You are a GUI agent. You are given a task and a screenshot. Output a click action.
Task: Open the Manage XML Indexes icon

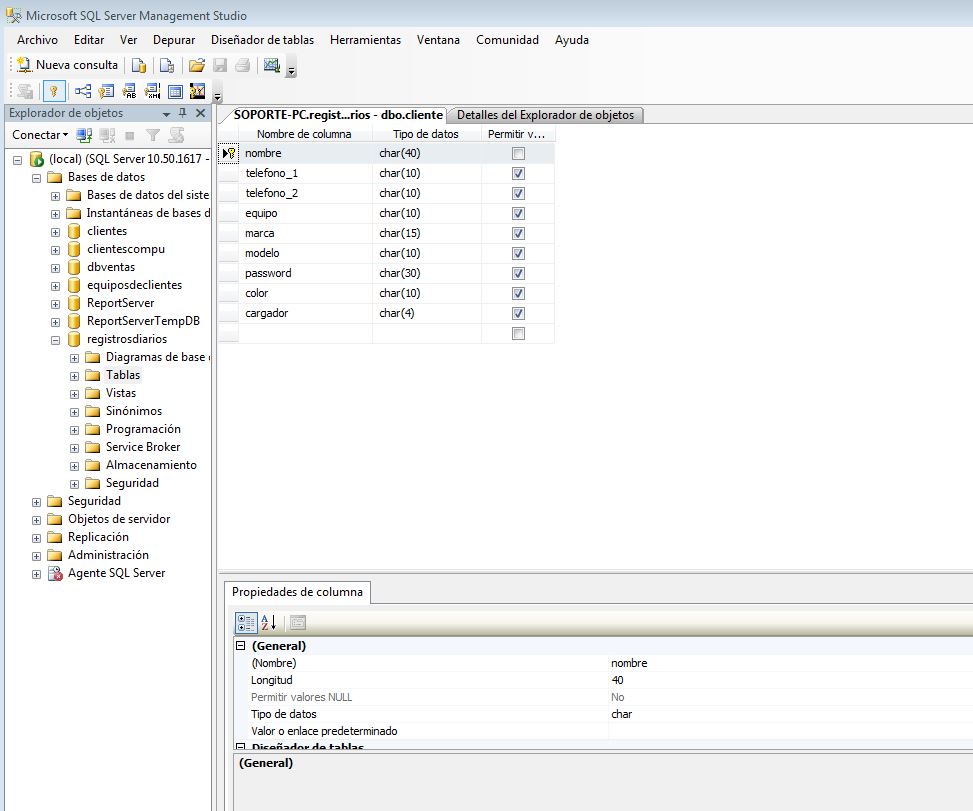pyautogui.click(x=152, y=91)
